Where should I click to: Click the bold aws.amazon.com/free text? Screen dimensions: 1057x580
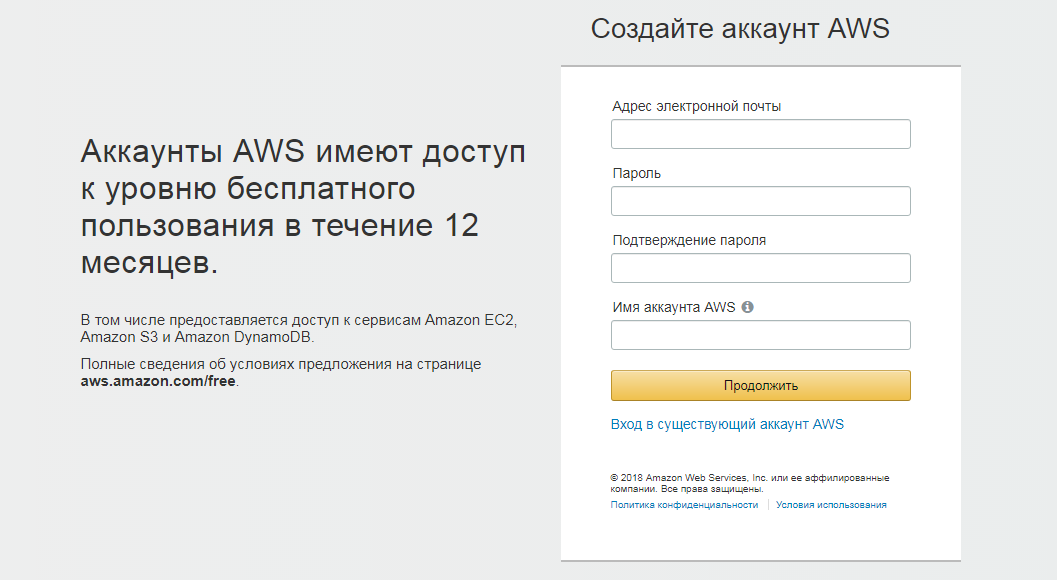pos(158,381)
